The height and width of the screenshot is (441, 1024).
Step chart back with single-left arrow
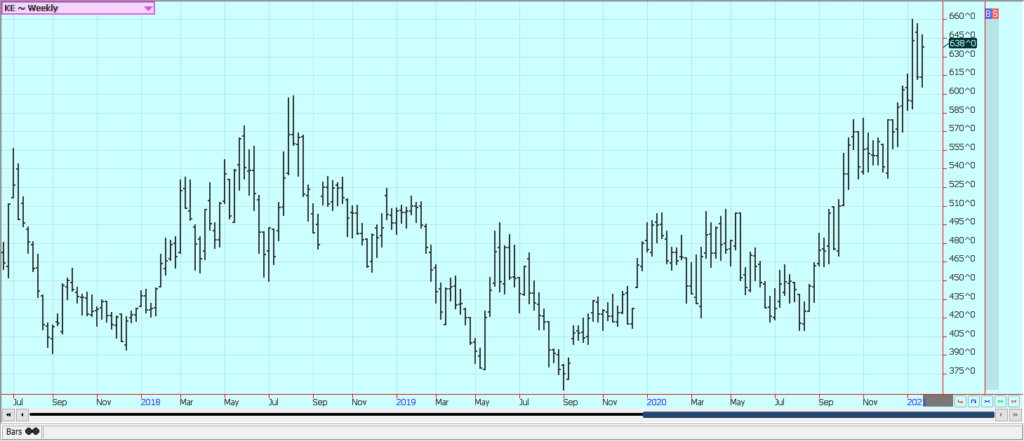pos(22,415)
